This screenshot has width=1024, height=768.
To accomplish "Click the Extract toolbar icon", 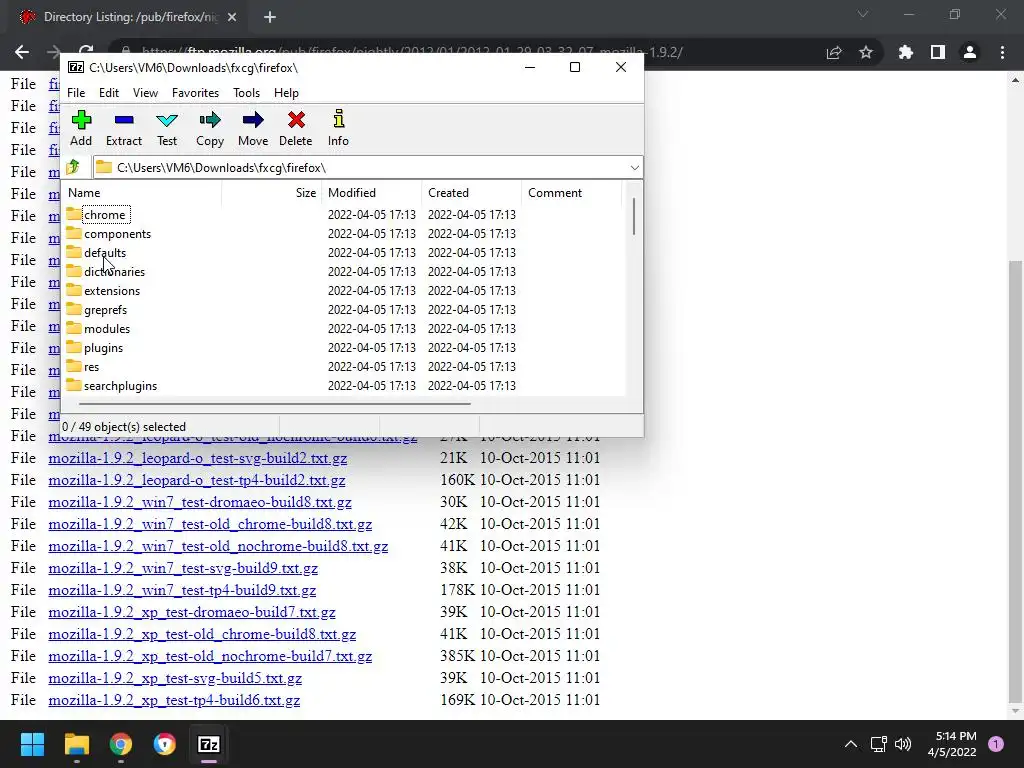I will (123, 128).
